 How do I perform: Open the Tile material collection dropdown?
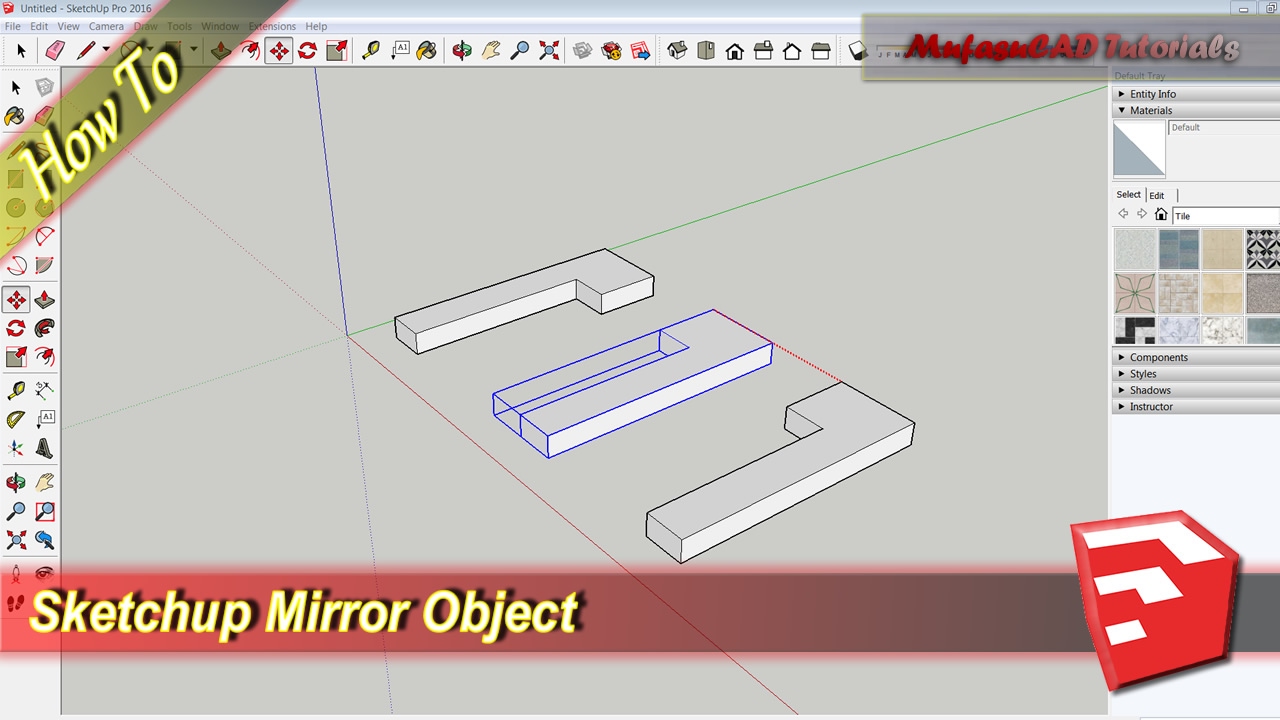1226,216
